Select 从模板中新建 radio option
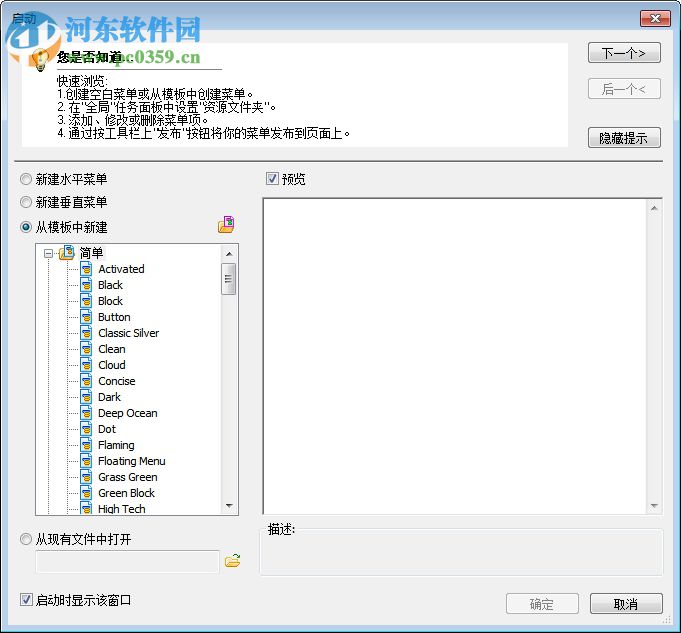The image size is (681, 633). point(26,227)
